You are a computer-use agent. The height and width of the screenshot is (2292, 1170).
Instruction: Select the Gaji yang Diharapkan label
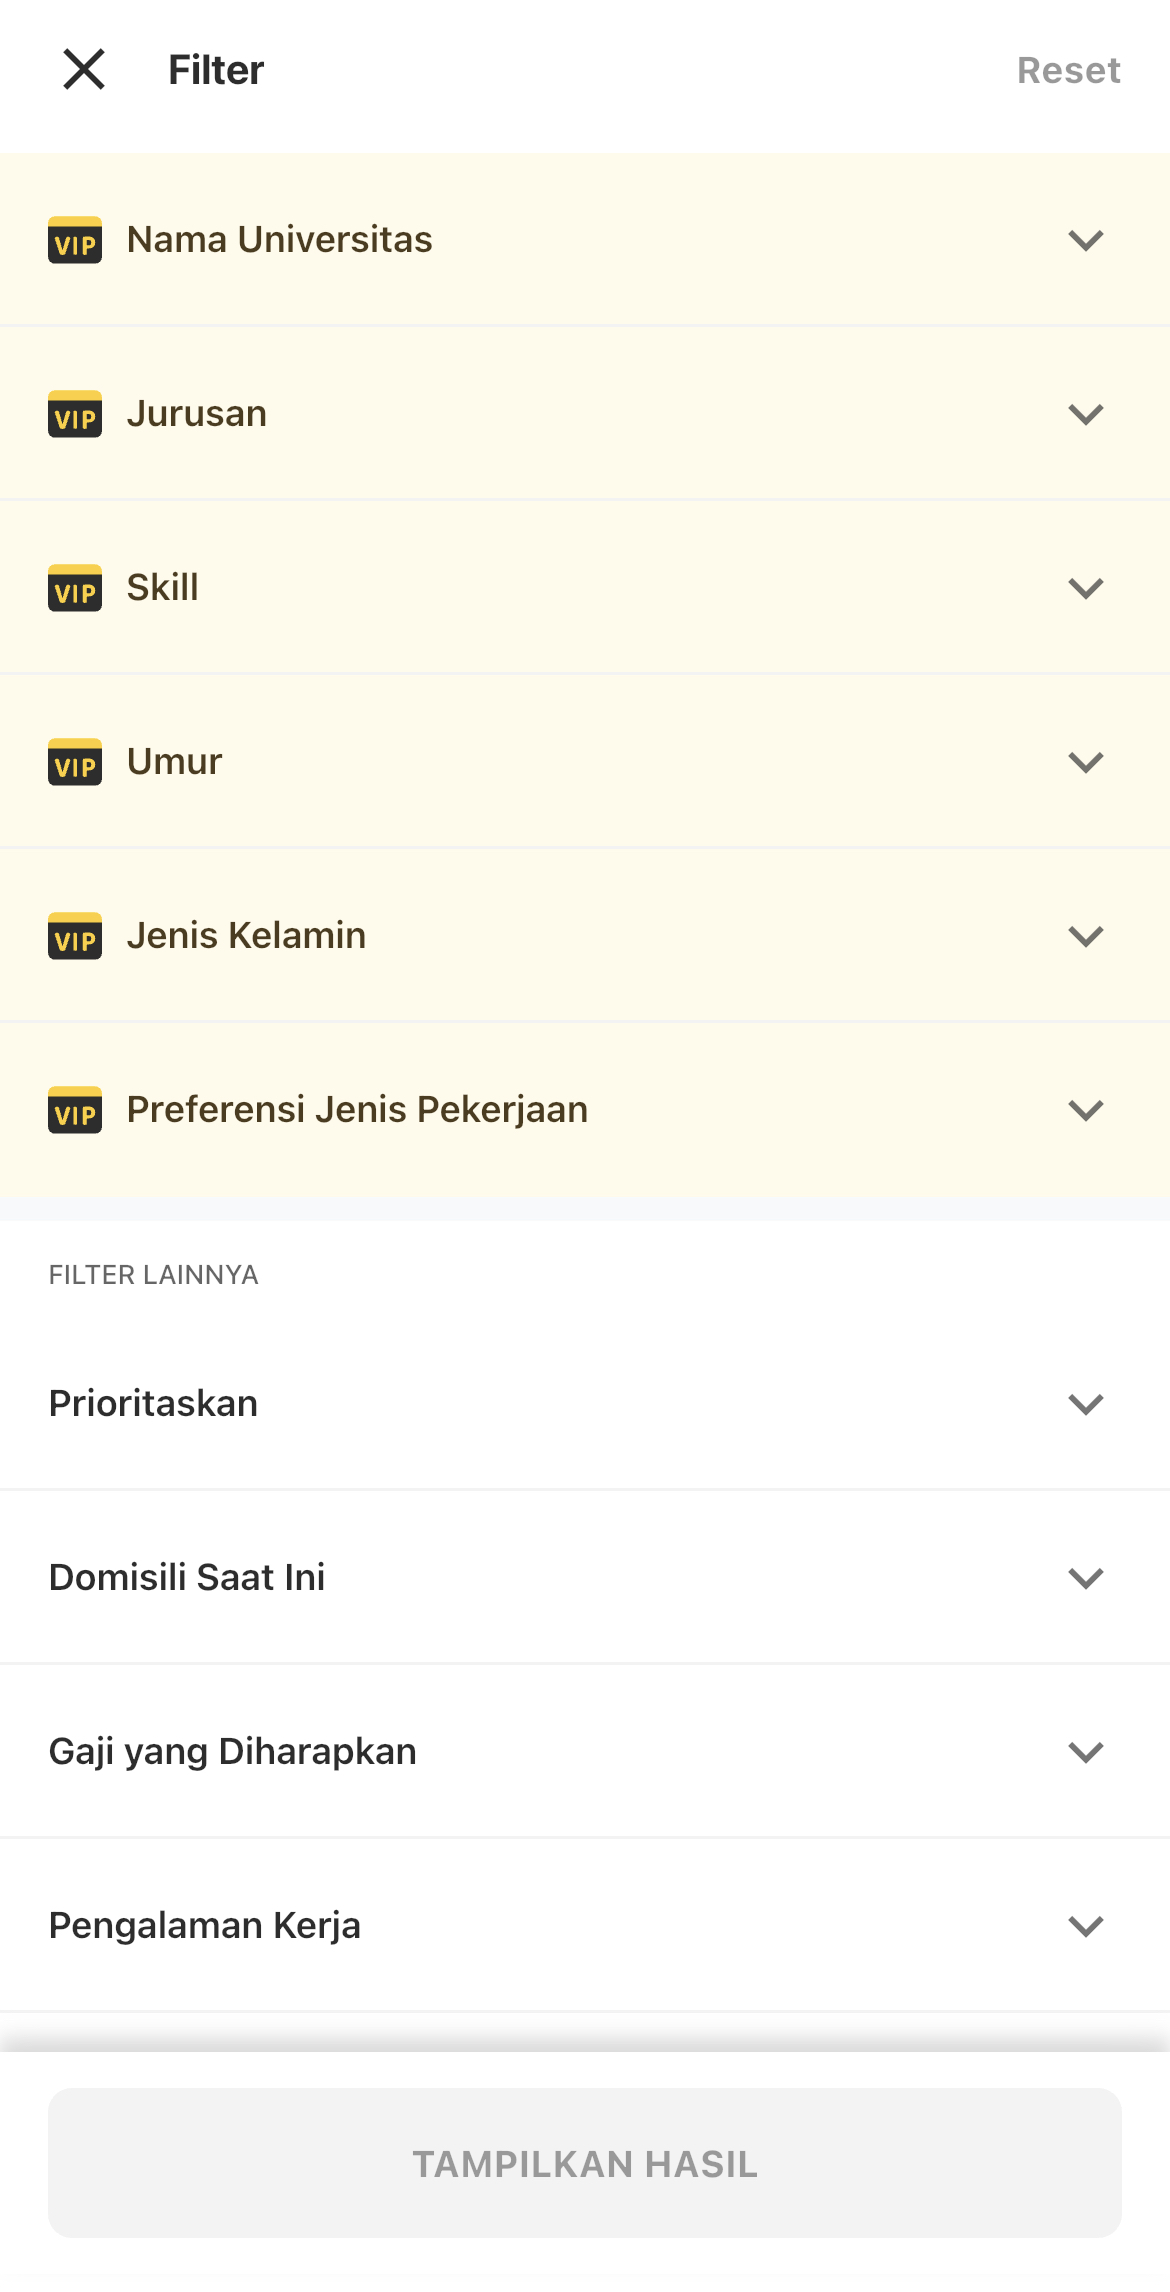tap(232, 1752)
